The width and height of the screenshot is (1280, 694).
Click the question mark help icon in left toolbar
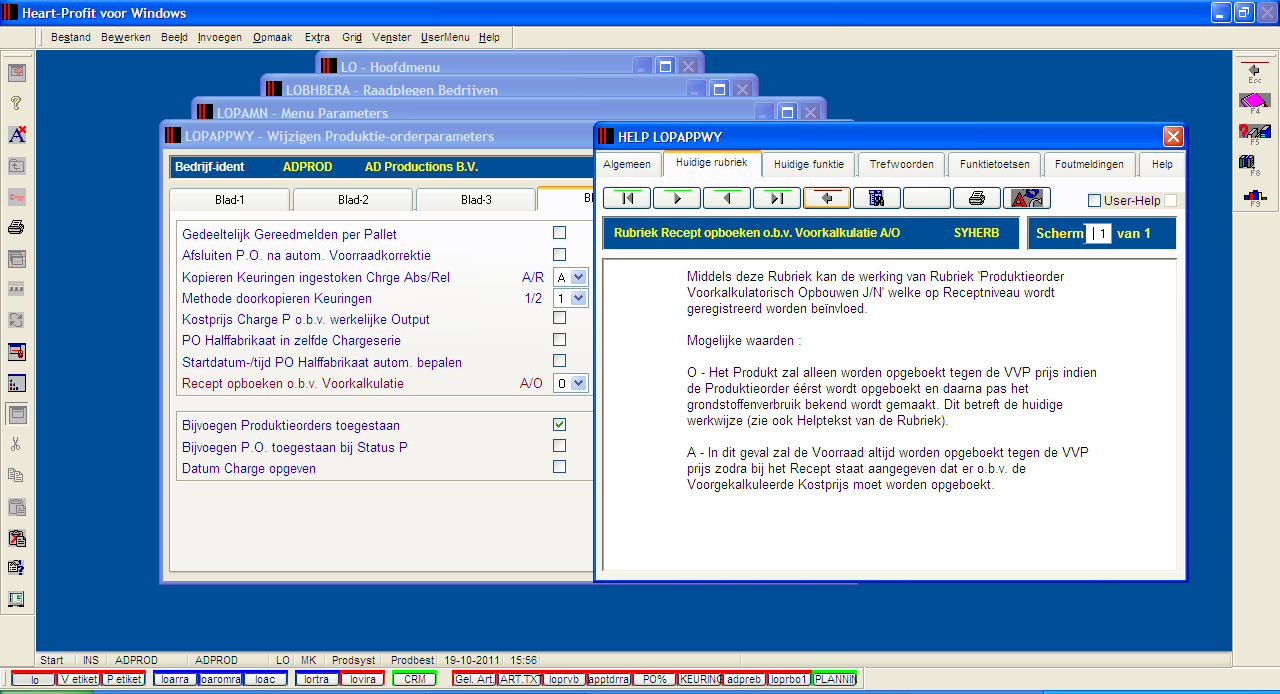coord(17,103)
